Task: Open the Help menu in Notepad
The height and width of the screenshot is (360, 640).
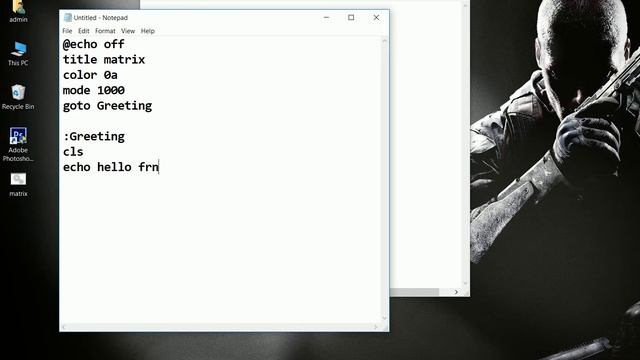Action: point(148,31)
